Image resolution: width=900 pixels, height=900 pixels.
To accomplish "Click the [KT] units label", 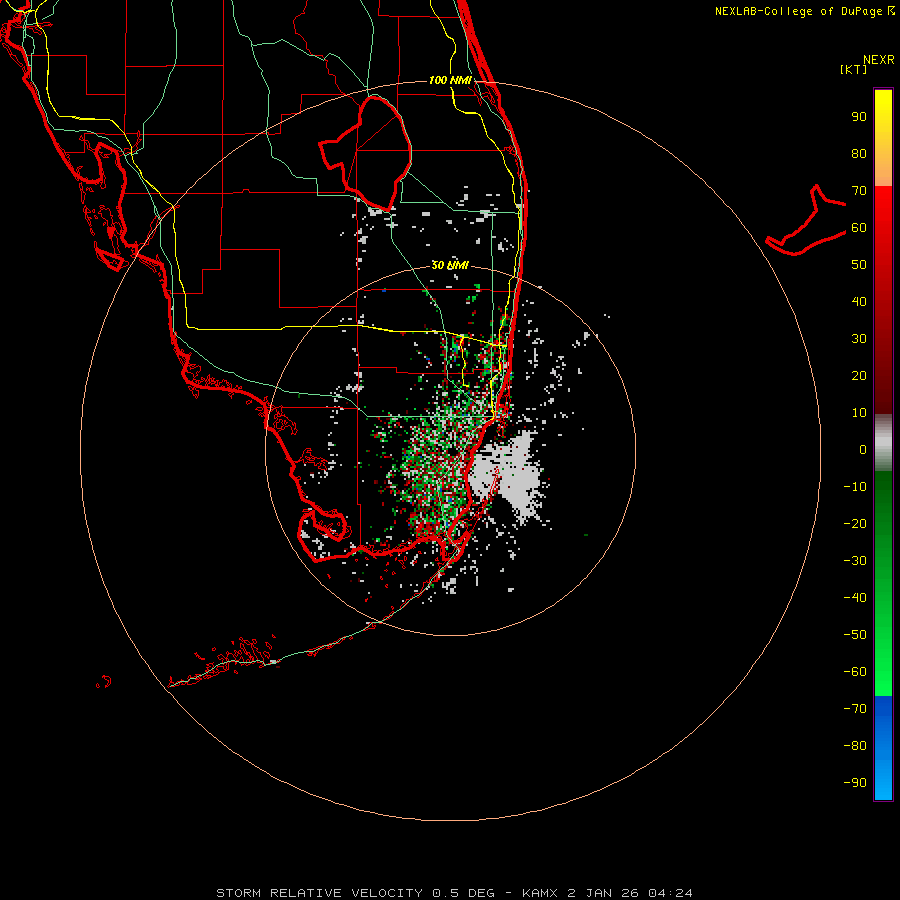I will [853, 69].
